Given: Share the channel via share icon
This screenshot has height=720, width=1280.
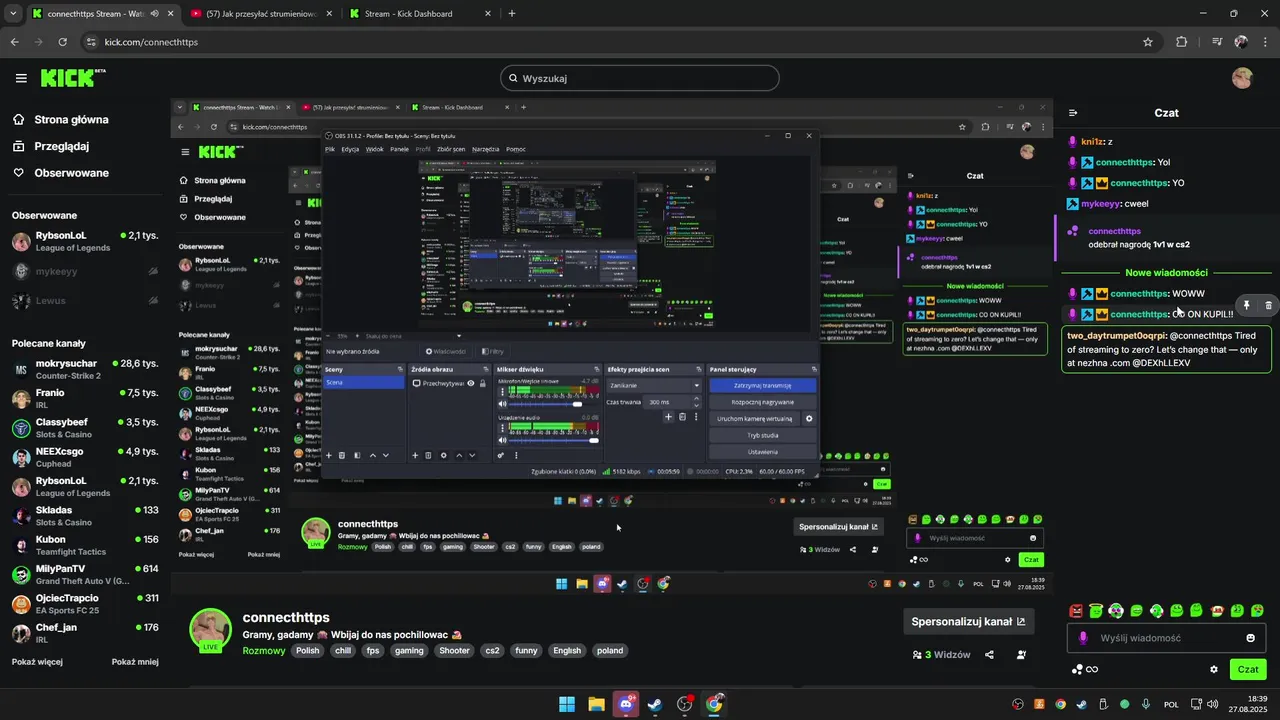Looking at the screenshot, I should pos(989,655).
